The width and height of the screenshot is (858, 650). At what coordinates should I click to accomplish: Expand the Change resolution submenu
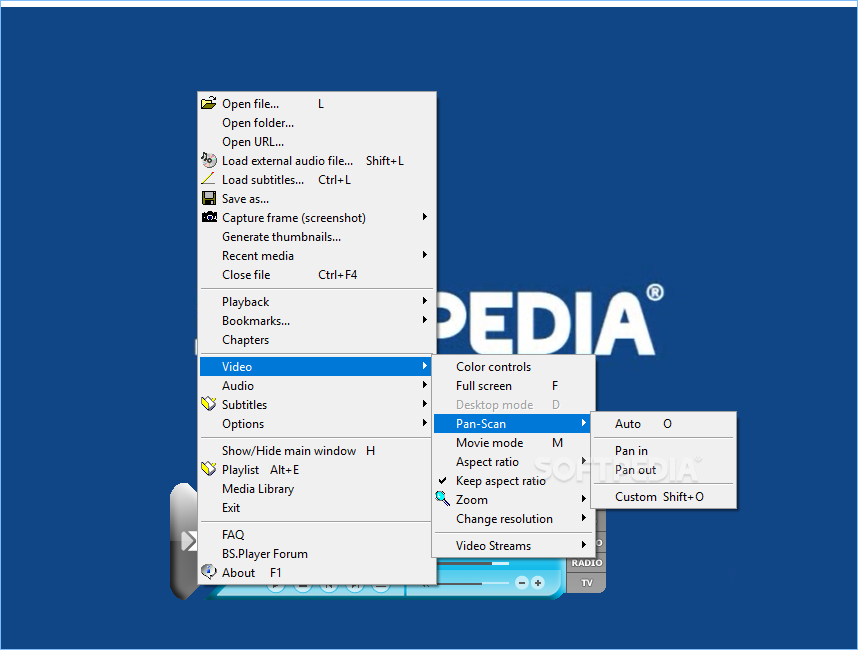pos(584,518)
